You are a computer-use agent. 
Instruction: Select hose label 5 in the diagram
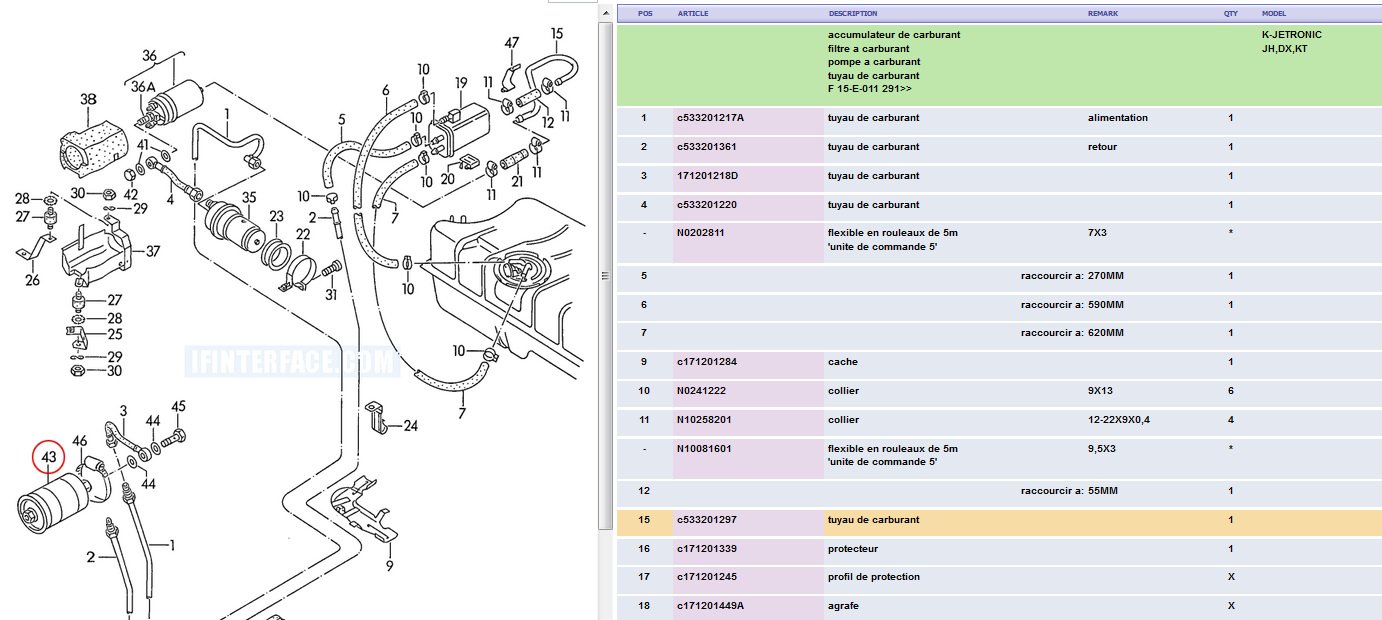pos(341,119)
